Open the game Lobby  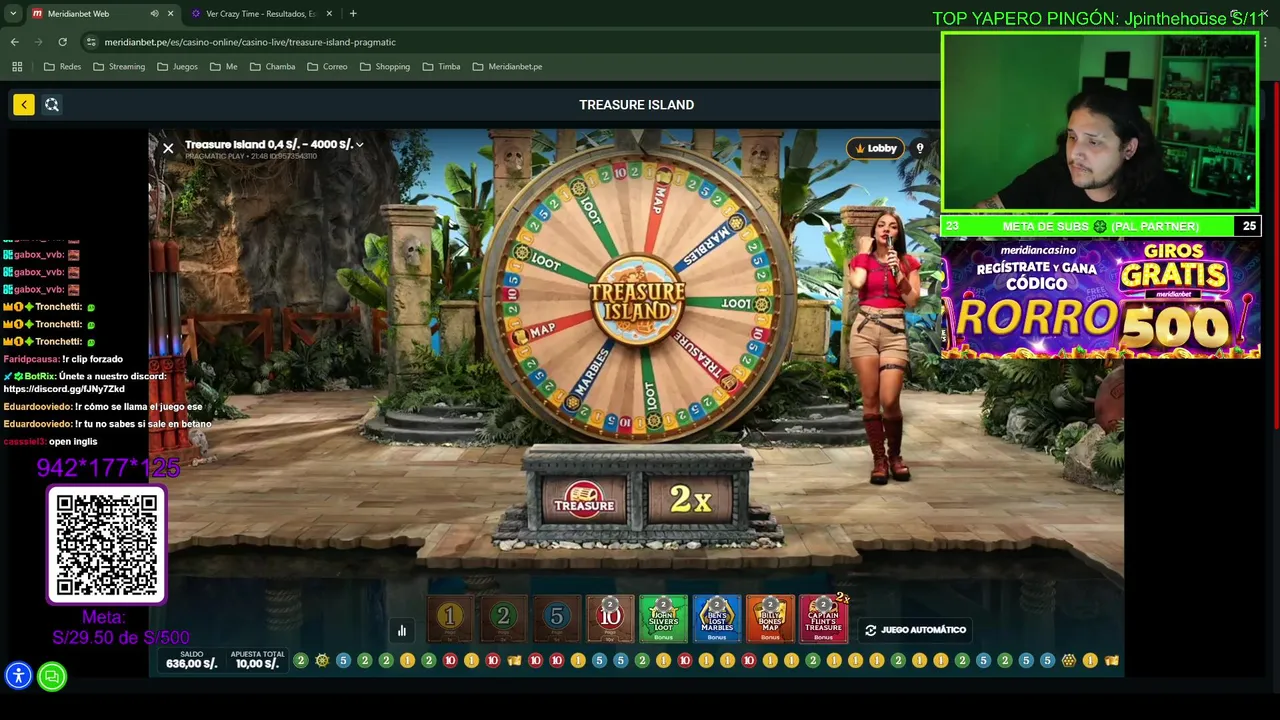pos(875,148)
